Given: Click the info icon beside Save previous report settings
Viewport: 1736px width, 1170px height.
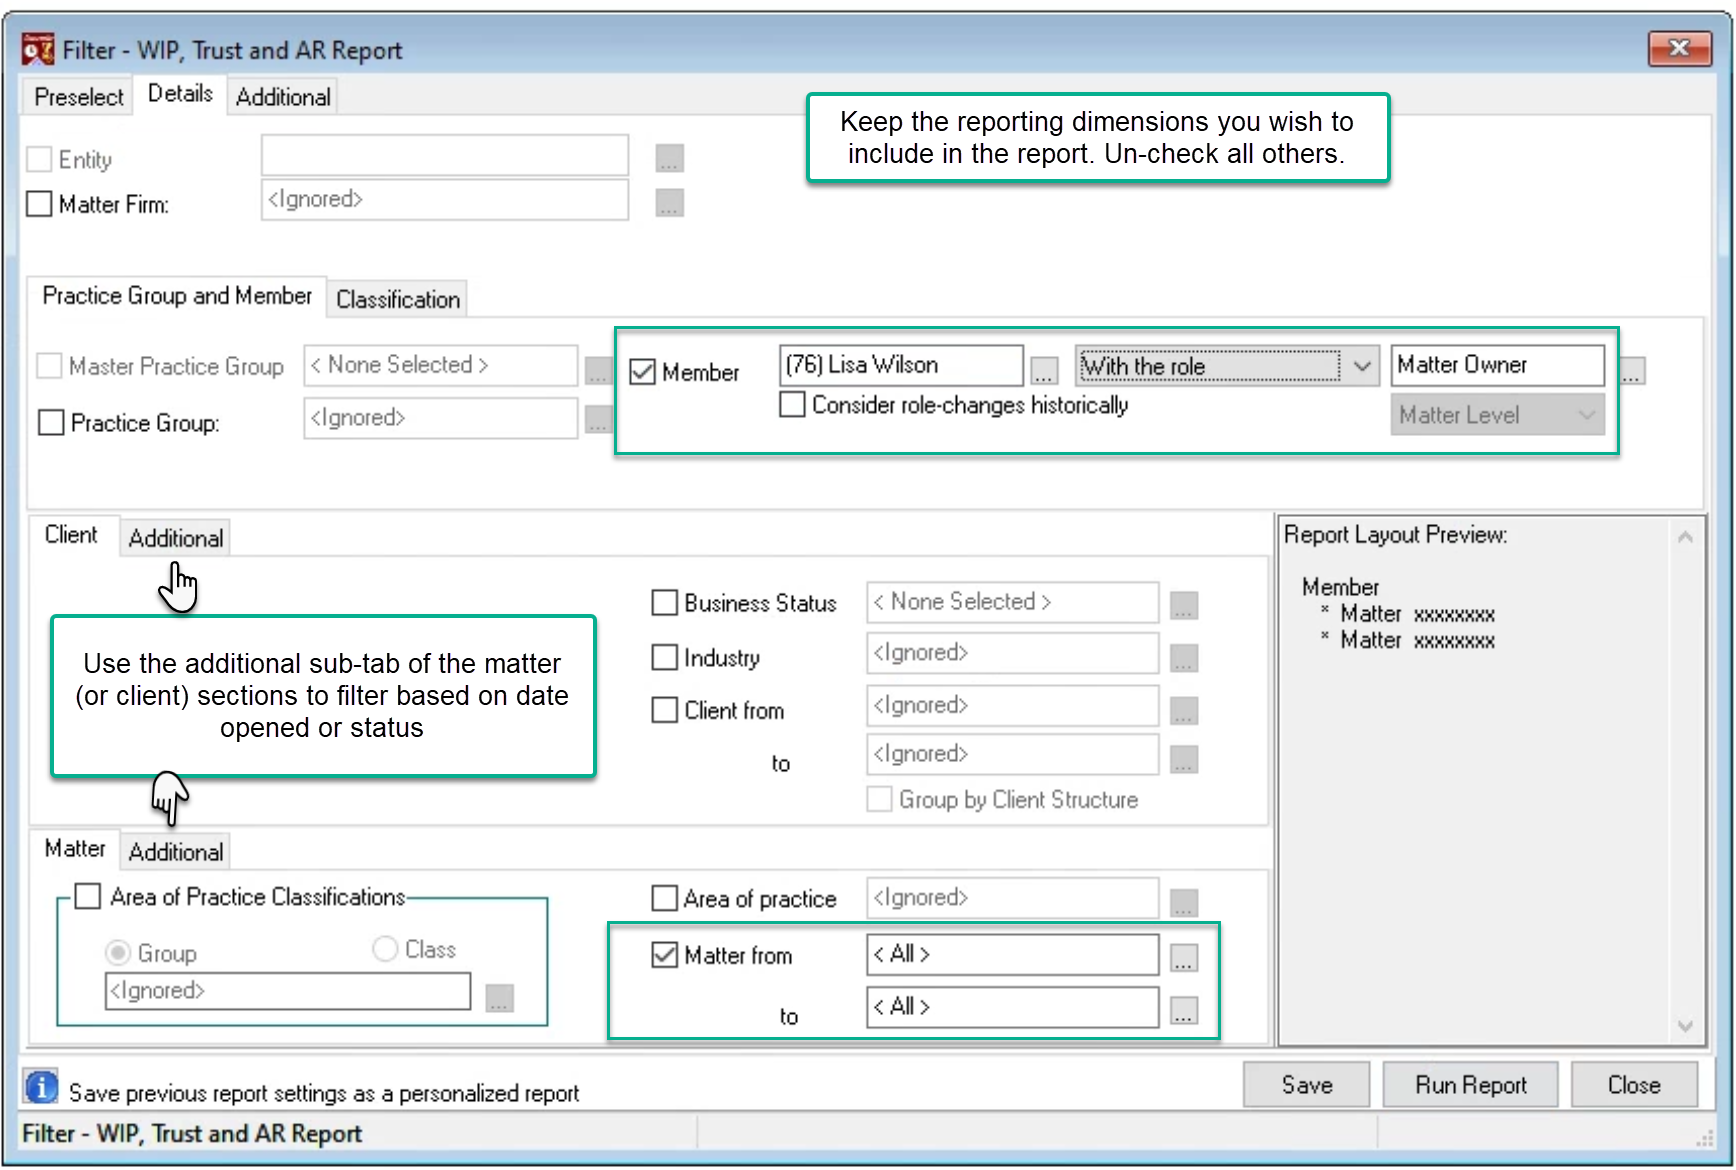Looking at the screenshot, I should tap(41, 1087).
